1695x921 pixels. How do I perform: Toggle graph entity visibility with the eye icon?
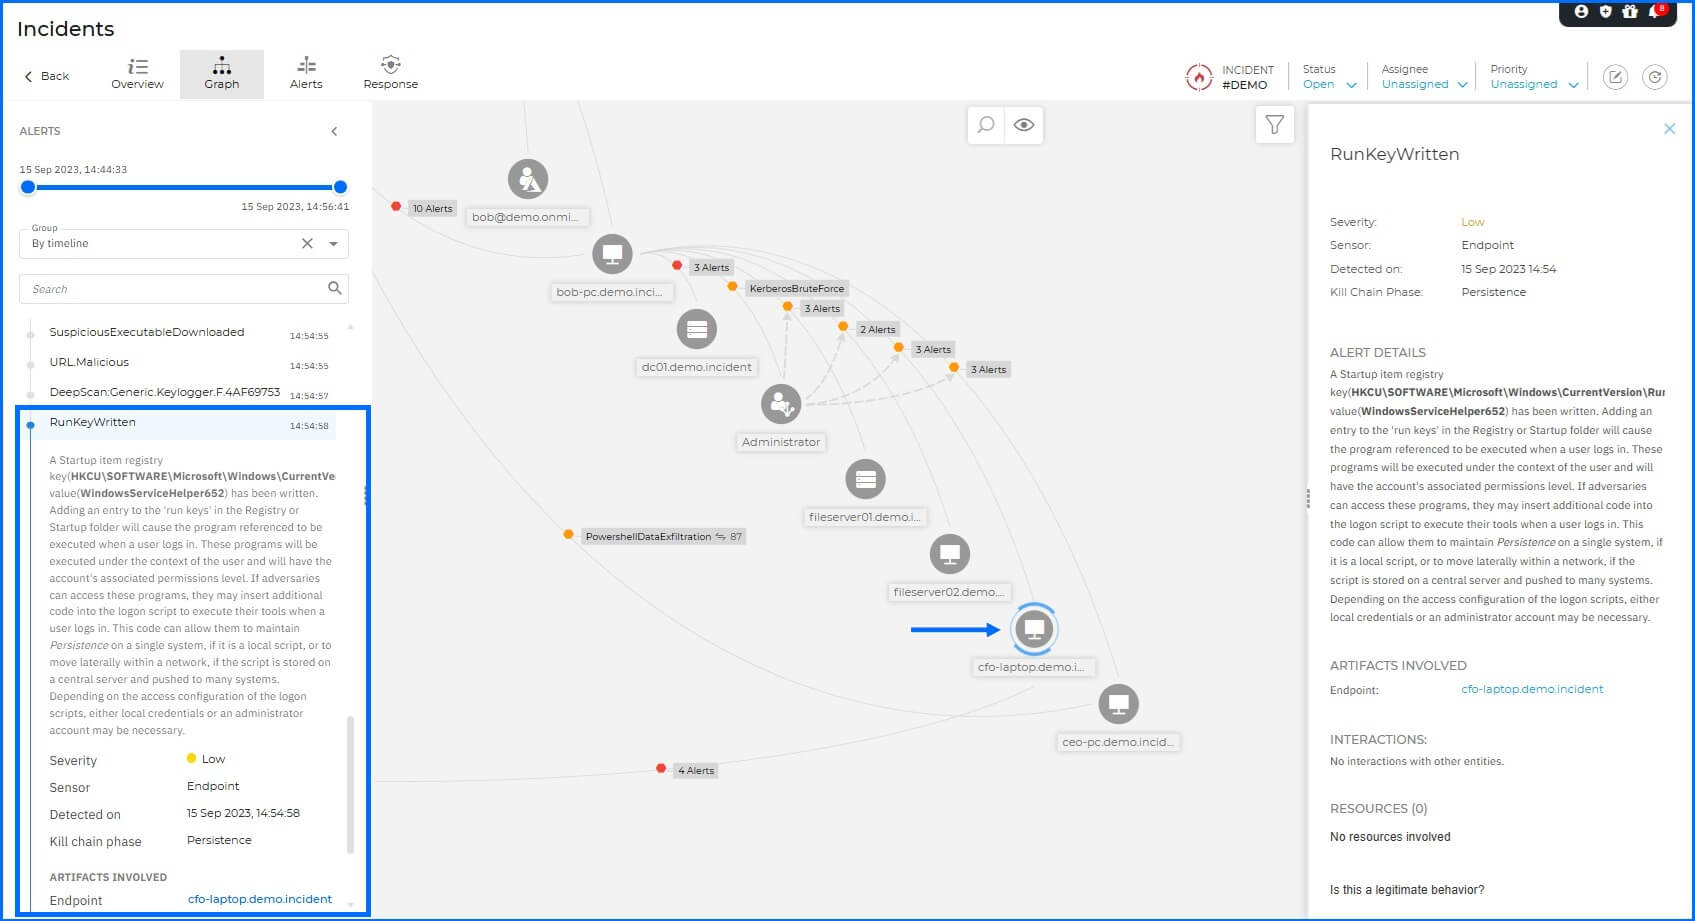click(1023, 125)
